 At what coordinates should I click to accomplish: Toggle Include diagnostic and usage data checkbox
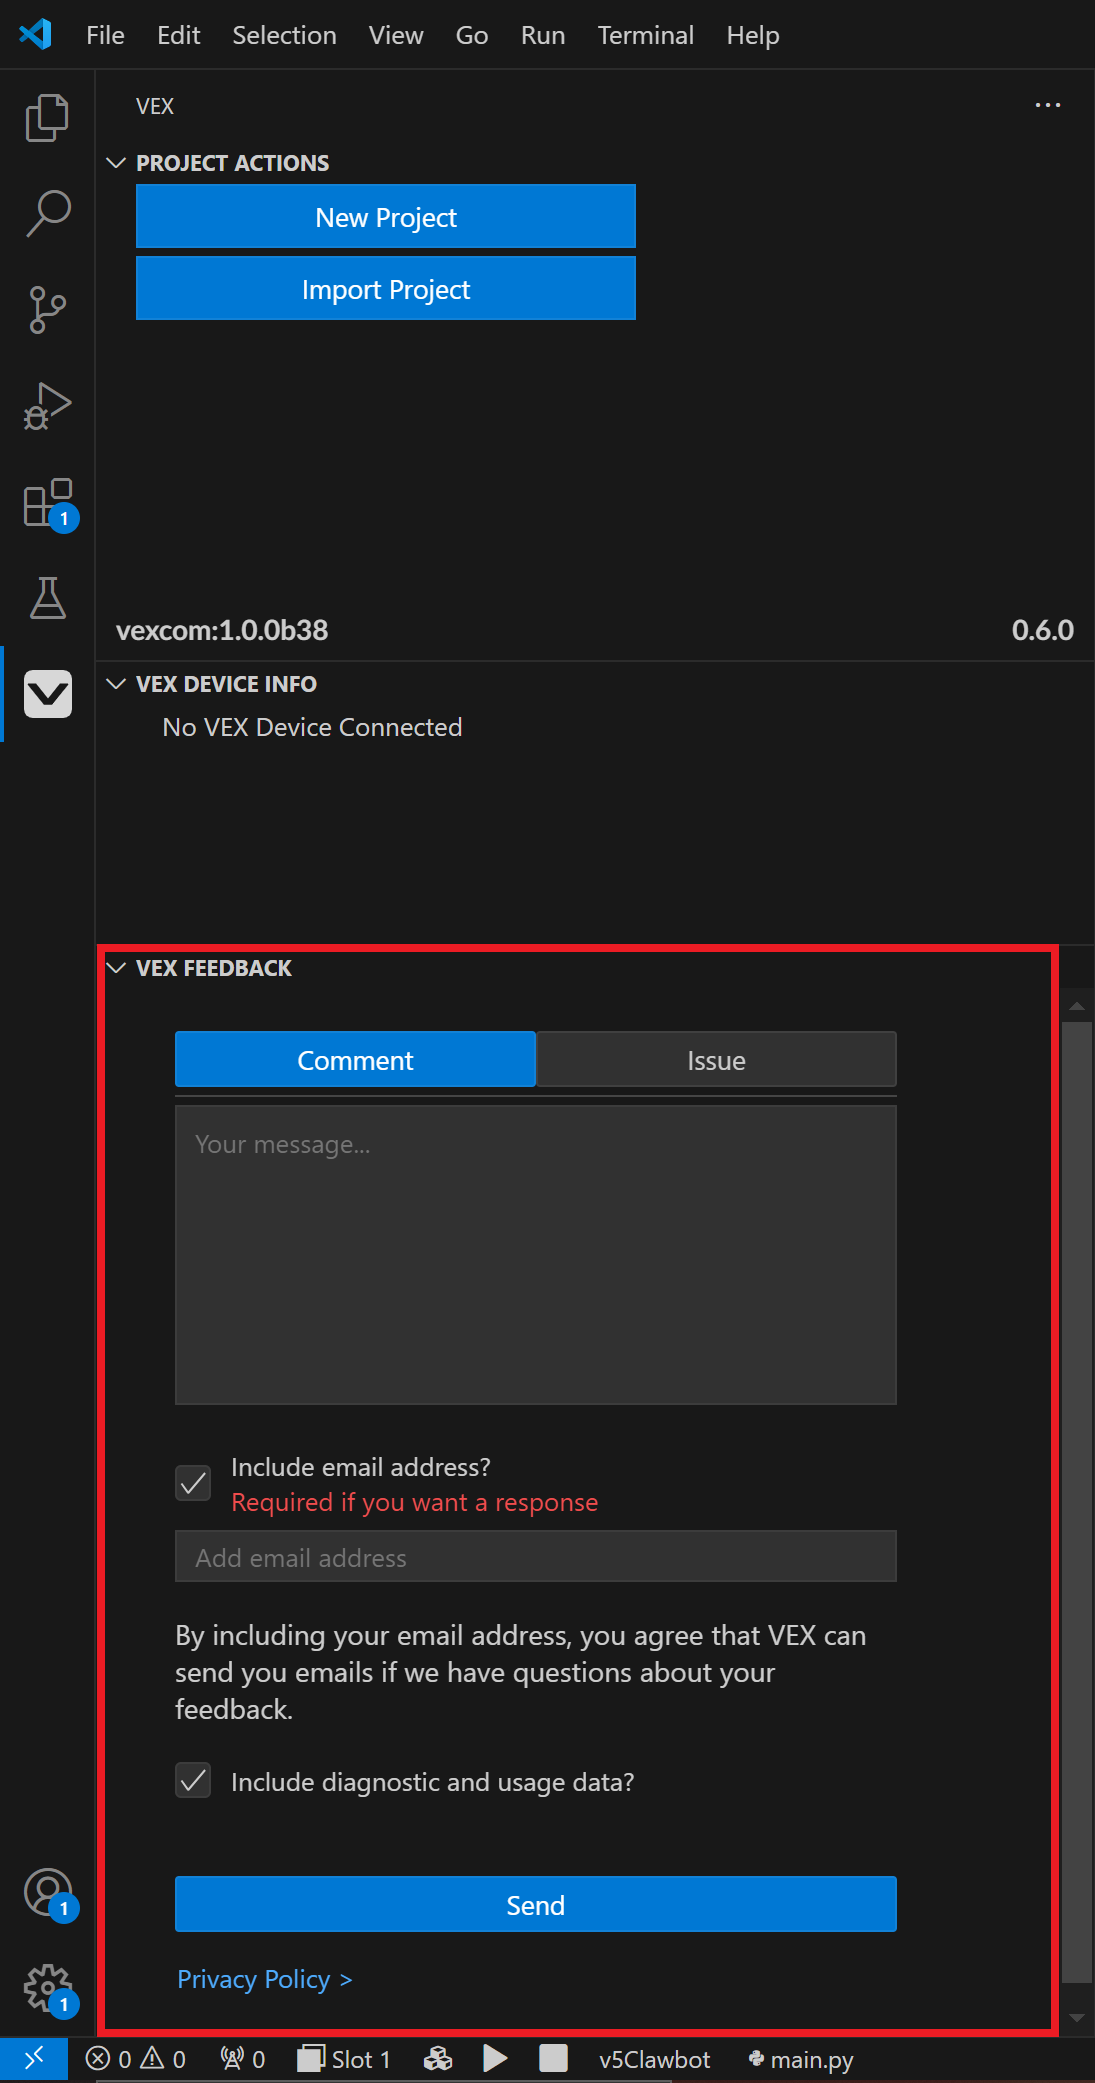[193, 1781]
